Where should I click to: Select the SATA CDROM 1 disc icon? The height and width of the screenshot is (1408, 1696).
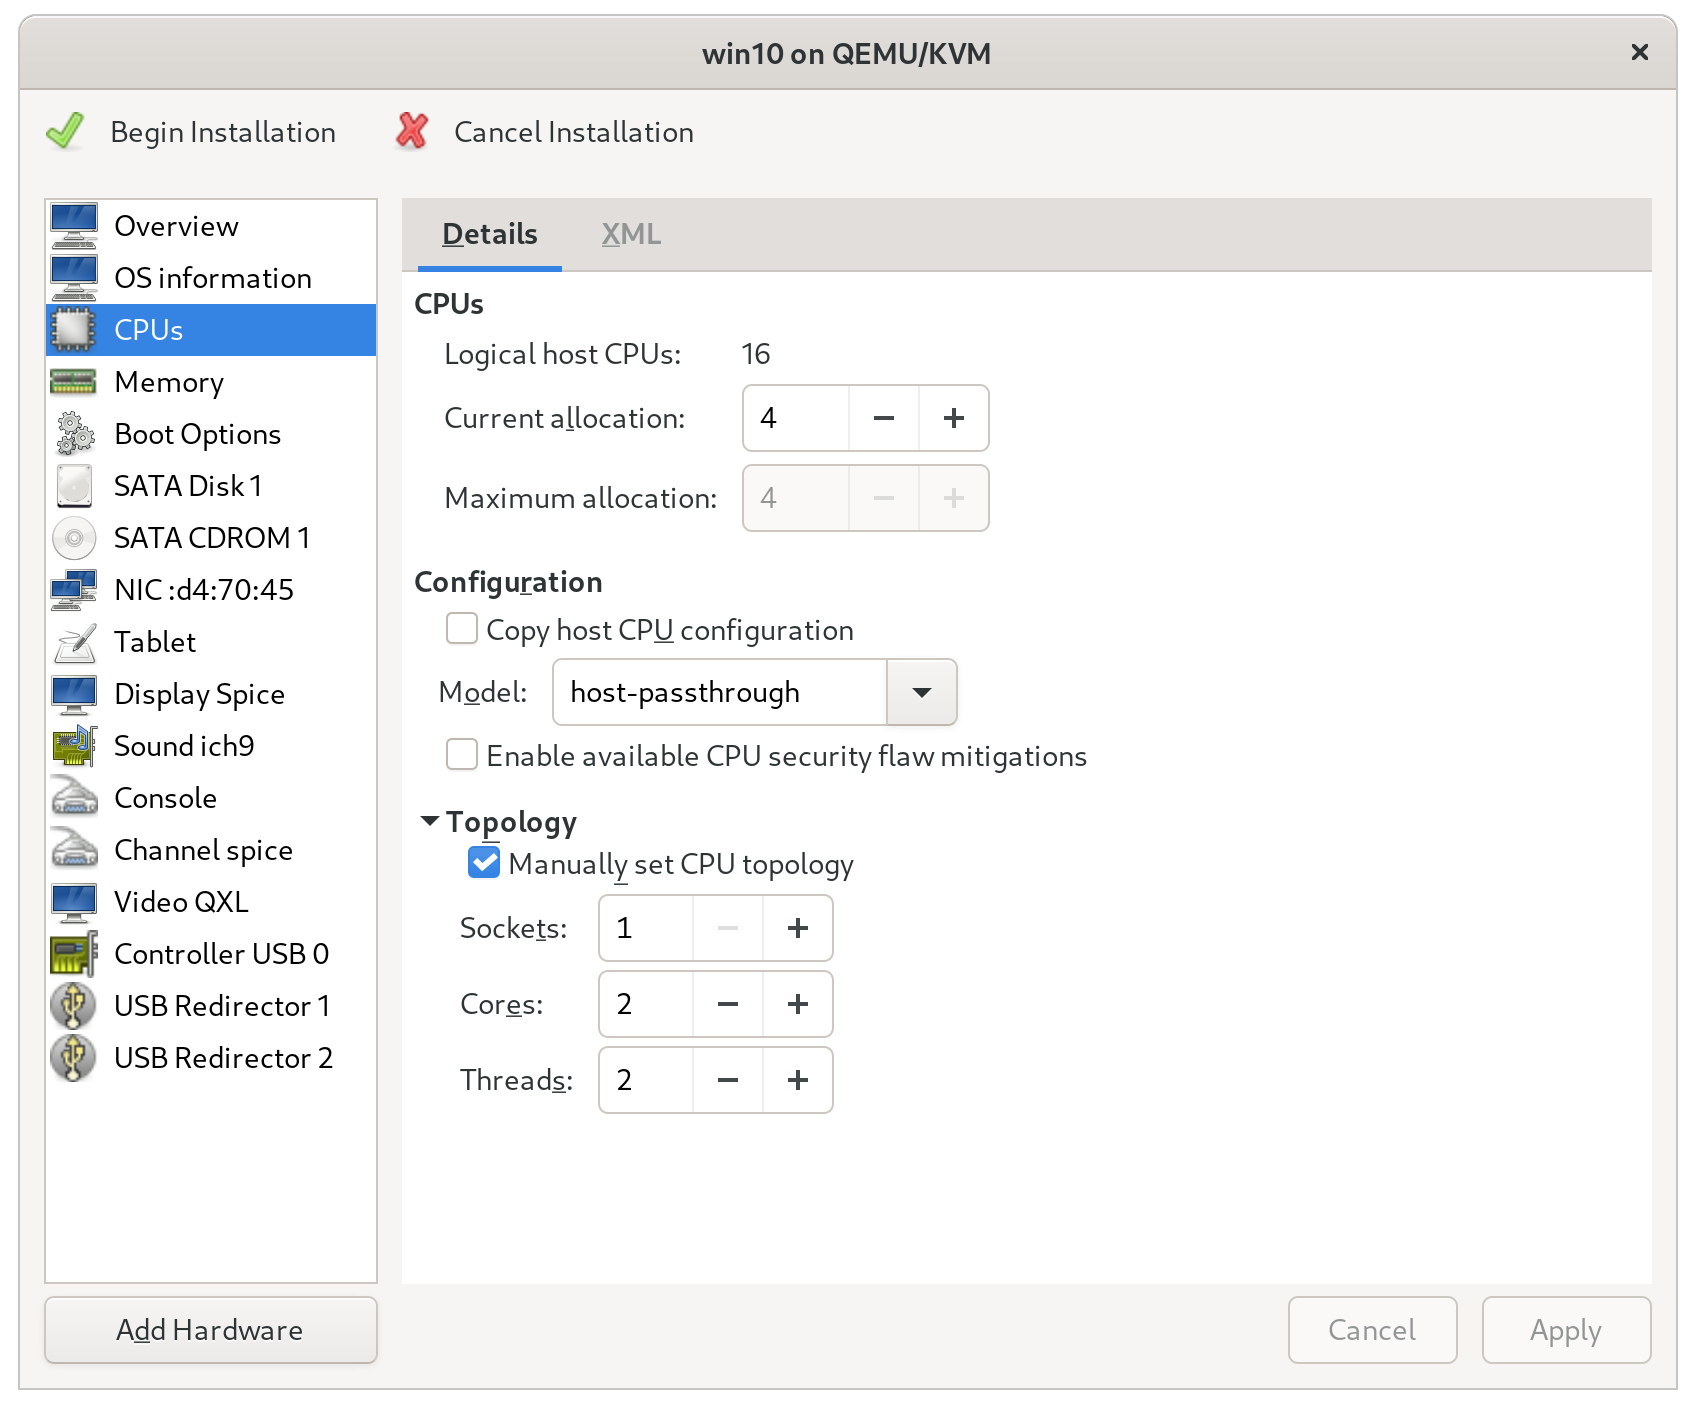click(x=74, y=538)
